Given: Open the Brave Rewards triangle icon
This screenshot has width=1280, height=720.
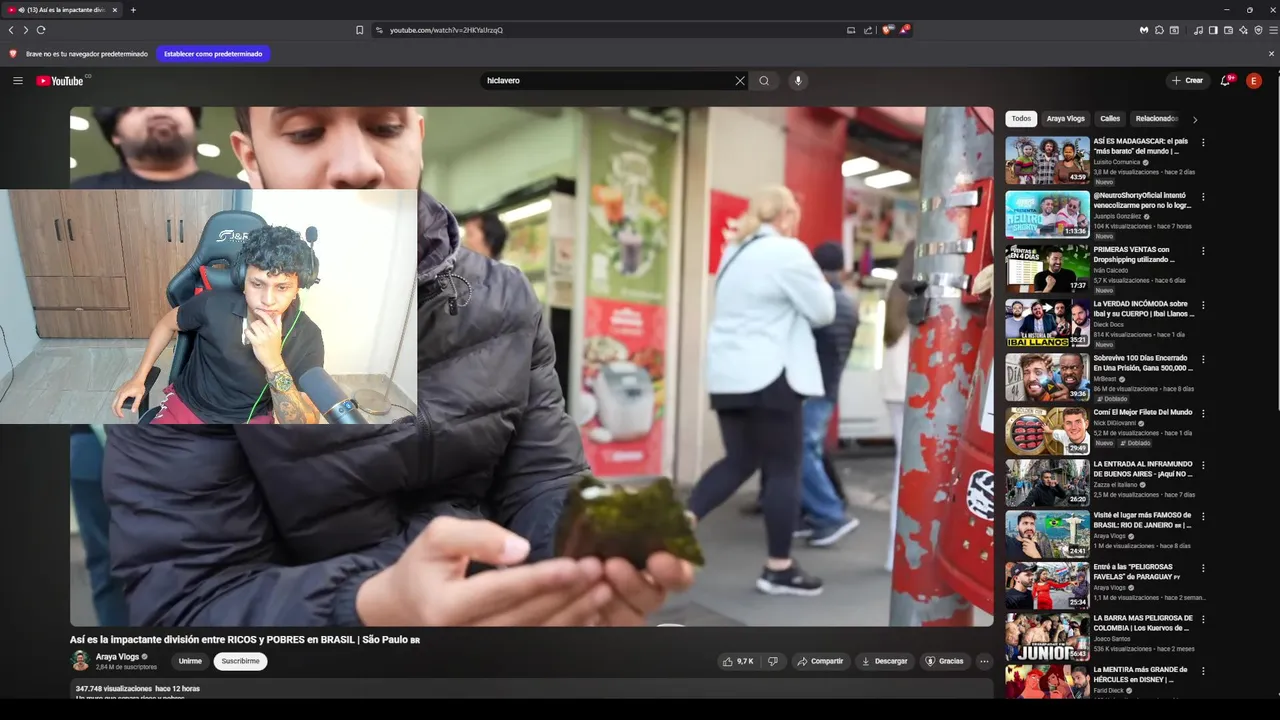Looking at the screenshot, I should point(904,30).
